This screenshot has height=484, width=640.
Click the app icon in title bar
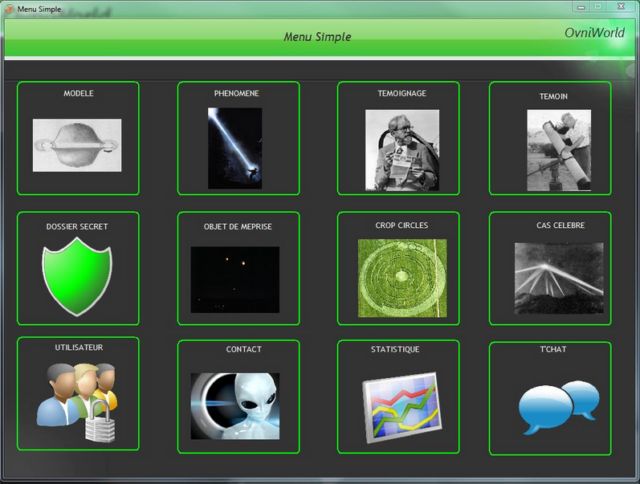[x=9, y=9]
